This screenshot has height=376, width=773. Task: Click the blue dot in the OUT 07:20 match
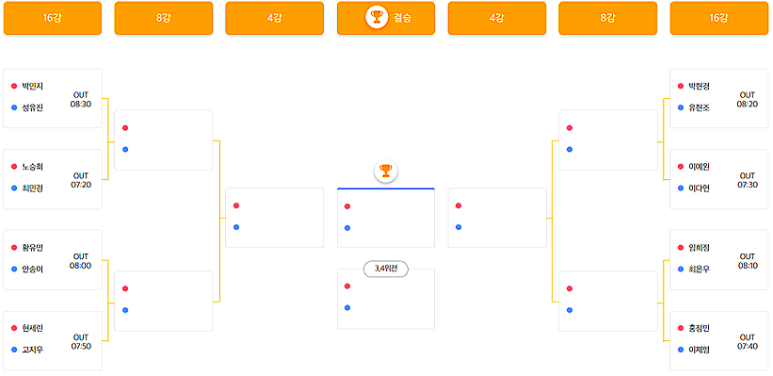click(x=14, y=188)
